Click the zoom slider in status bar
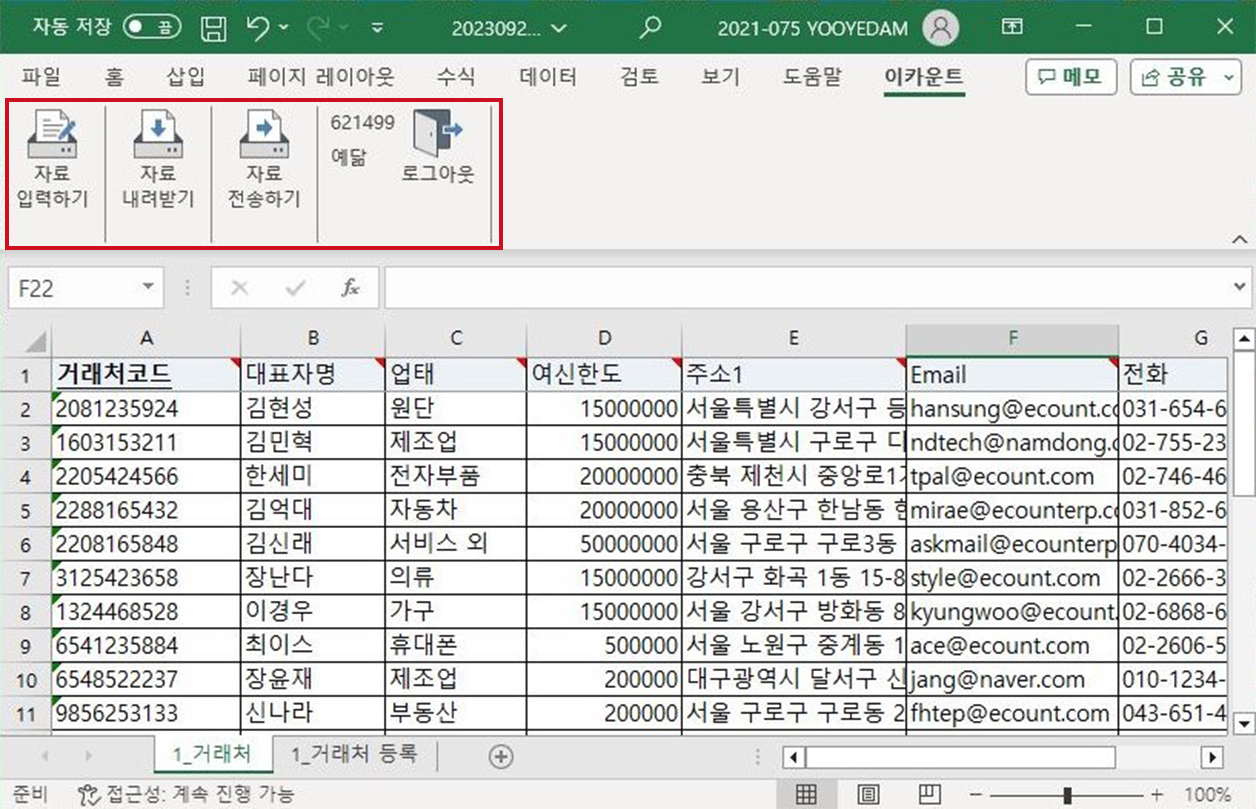This screenshot has width=1256, height=809. click(1068, 795)
